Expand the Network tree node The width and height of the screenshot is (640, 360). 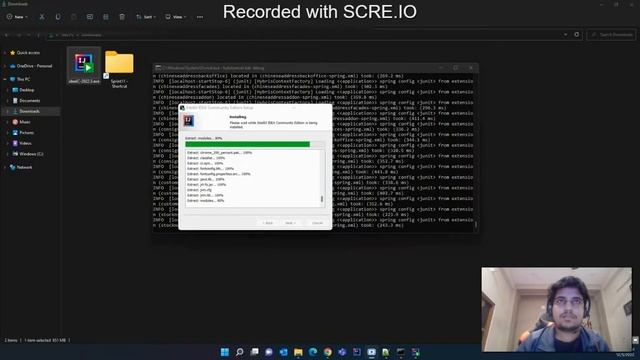tap(5, 167)
